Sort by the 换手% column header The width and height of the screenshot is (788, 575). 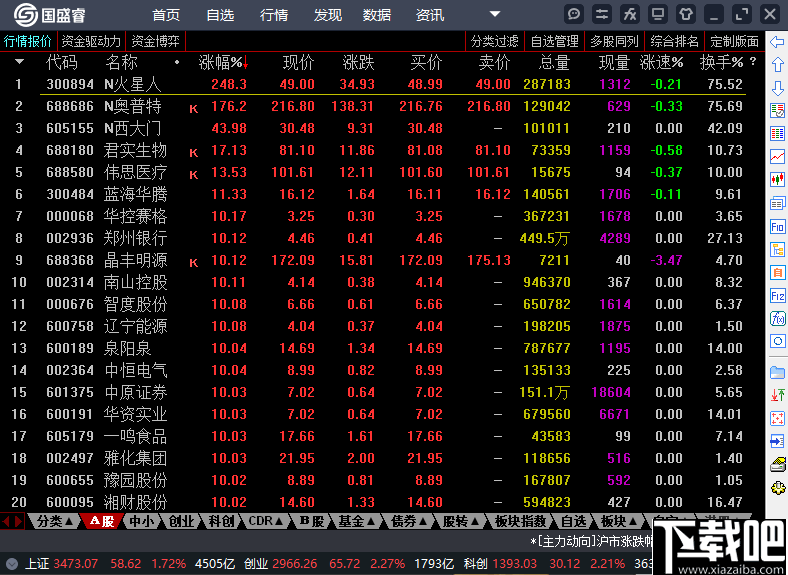(721, 62)
